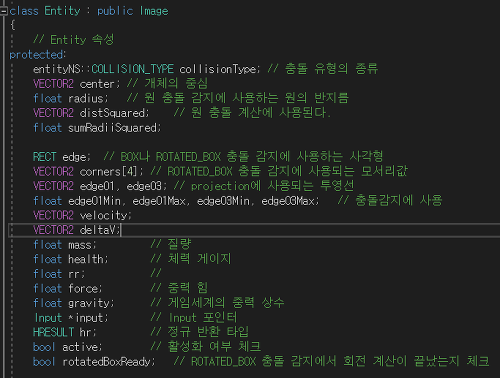Click the 'gravity' variable name
Viewport: 500px width, 378px height.
[x=89, y=303]
